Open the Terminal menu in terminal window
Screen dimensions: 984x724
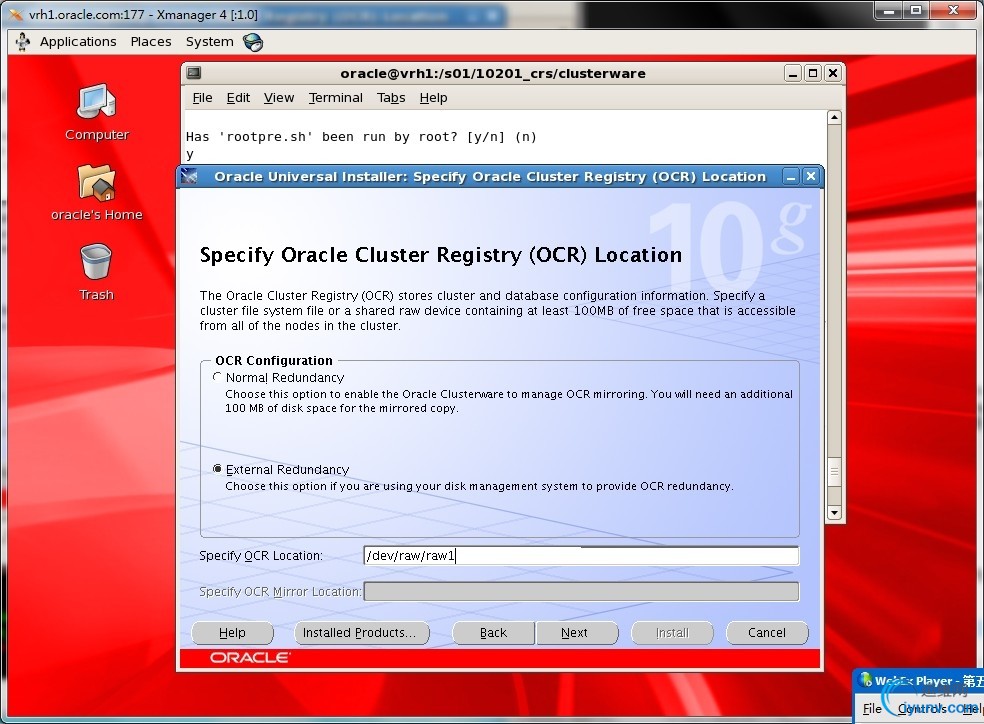[x=335, y=98]
